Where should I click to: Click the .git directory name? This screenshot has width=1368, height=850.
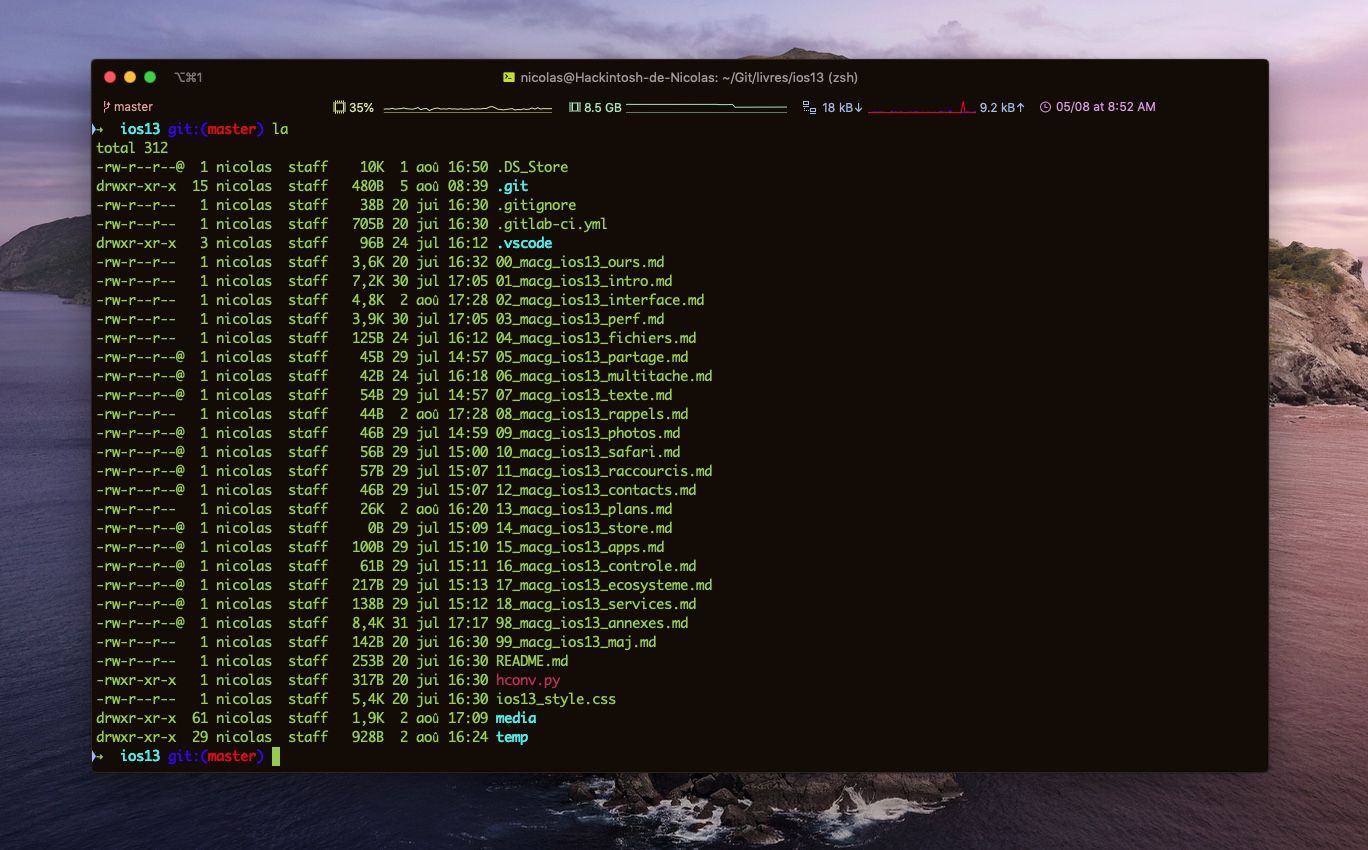coord(512,186)
